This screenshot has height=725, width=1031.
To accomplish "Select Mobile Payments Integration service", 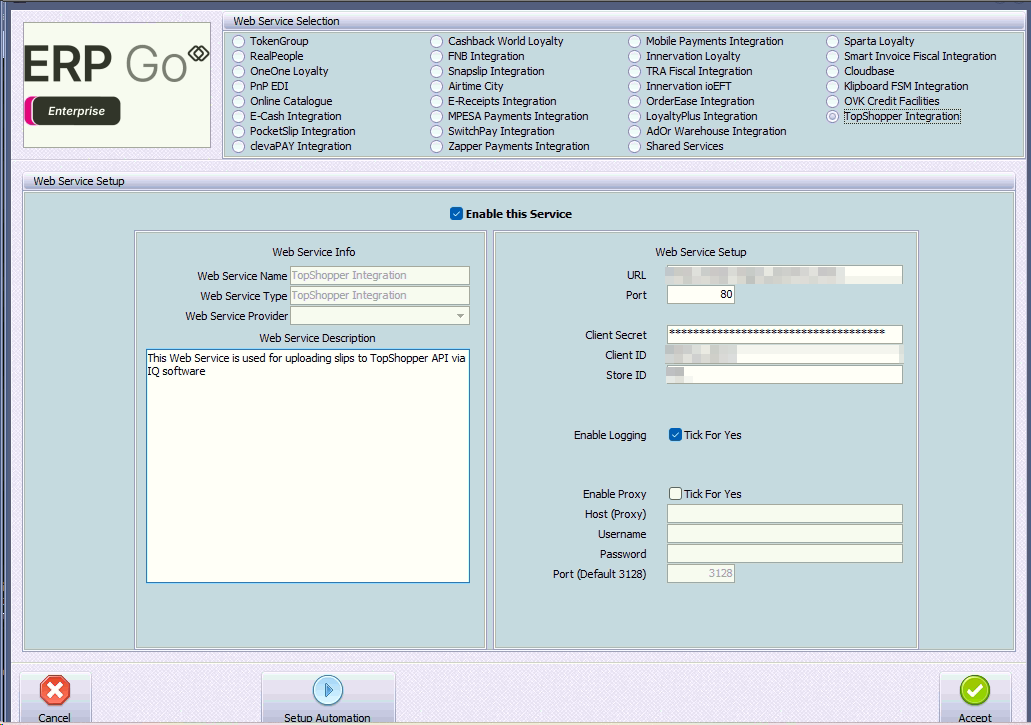I will click(x=636, y=42).
